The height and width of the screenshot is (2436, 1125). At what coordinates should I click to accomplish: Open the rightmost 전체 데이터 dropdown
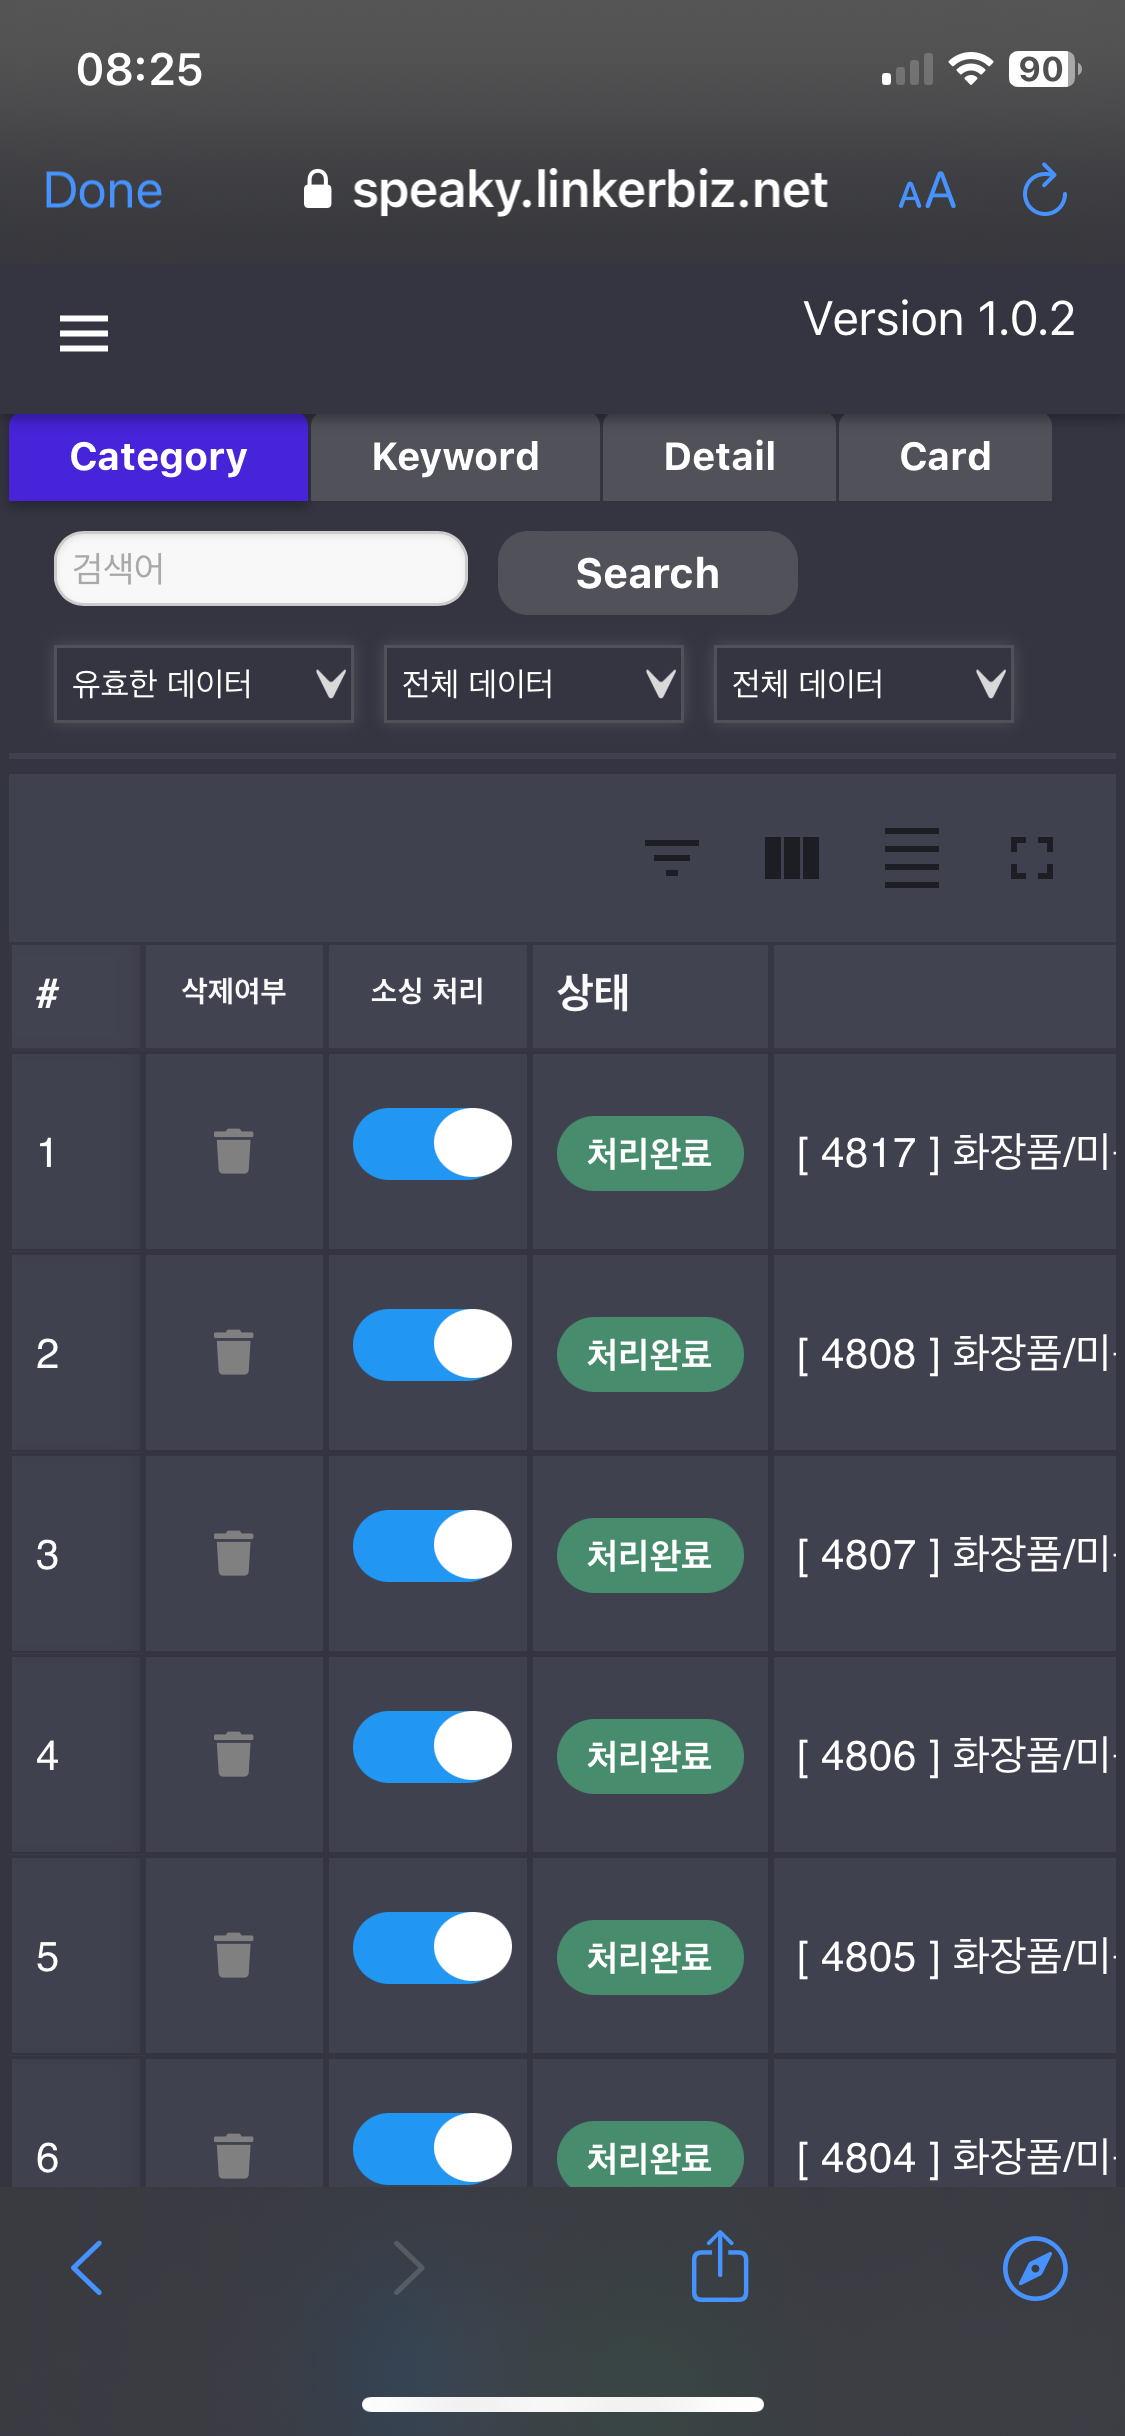coord(864,684)
